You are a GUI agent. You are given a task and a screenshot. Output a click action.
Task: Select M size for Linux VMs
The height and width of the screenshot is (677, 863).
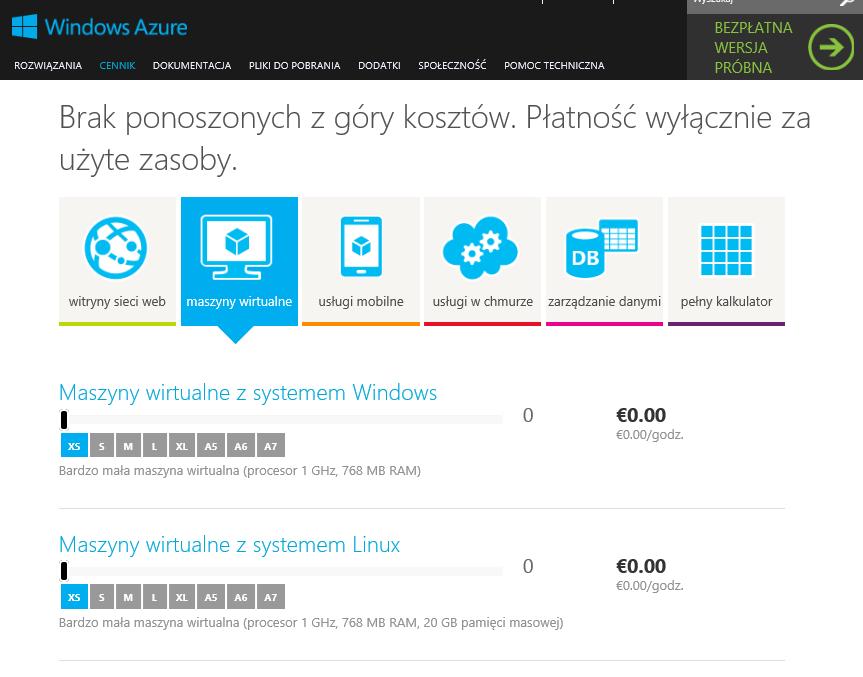(x=128, y=597)
